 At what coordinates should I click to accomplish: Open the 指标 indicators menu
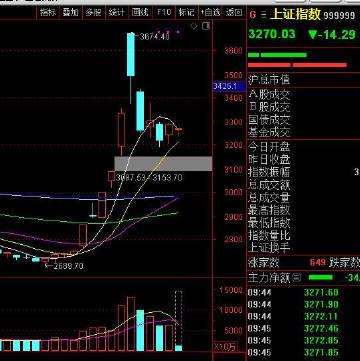[x=48, y=13]
